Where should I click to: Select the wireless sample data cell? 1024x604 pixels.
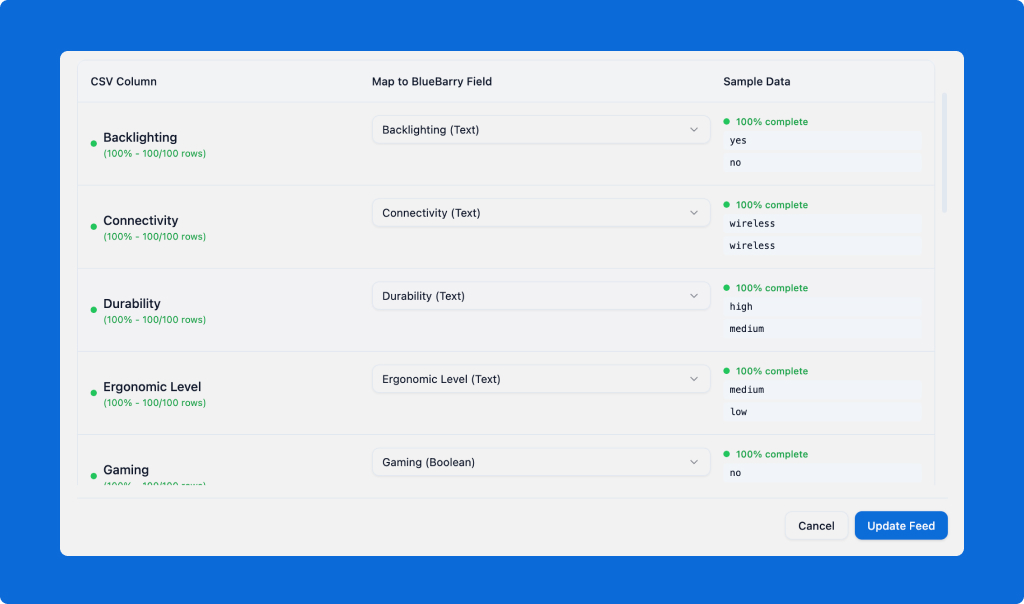pyautogui.click(x=822, y=223)
